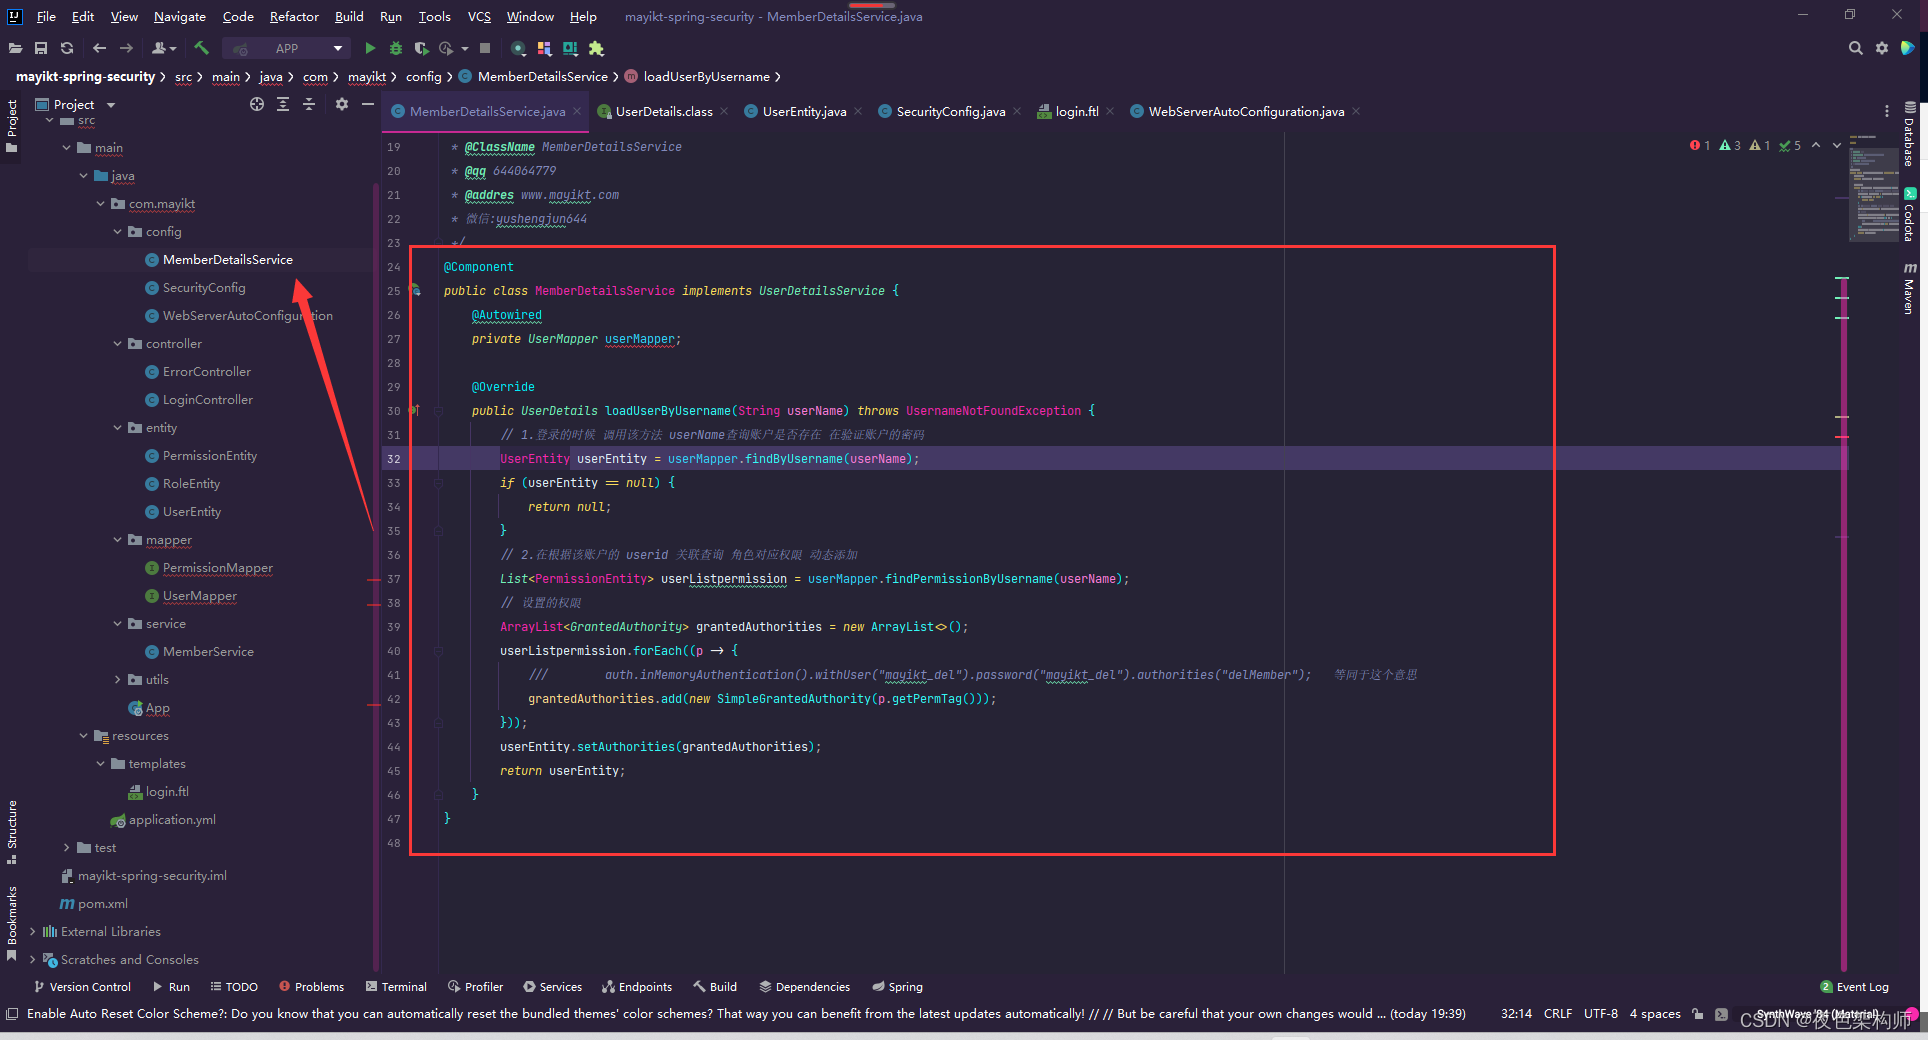Screen dimensions: 1928x1040
Task: Run APP with coverage shield icon
Action: coord(421,48)
